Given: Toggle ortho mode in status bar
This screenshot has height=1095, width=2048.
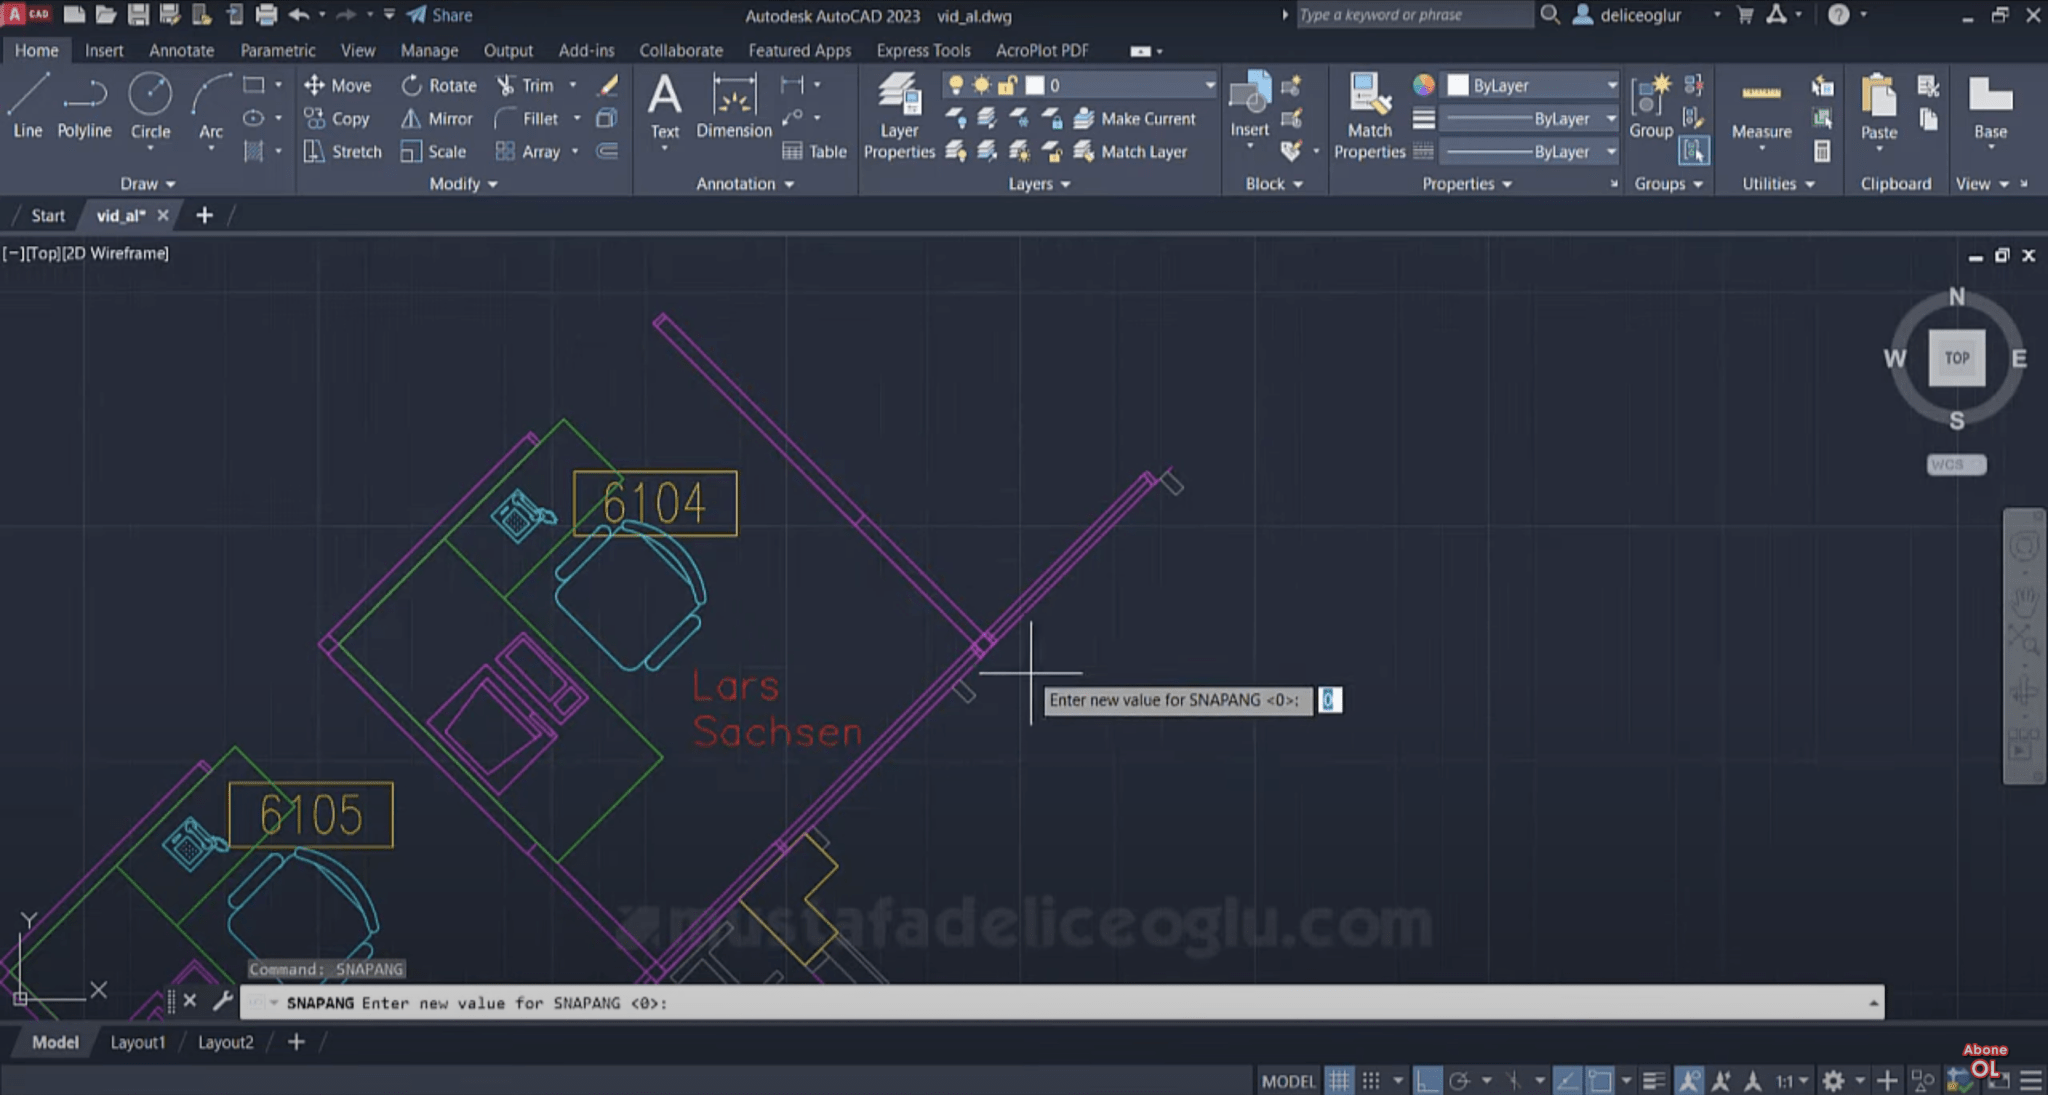Looking at the screenshot, I should [x=1428, y=1080].
